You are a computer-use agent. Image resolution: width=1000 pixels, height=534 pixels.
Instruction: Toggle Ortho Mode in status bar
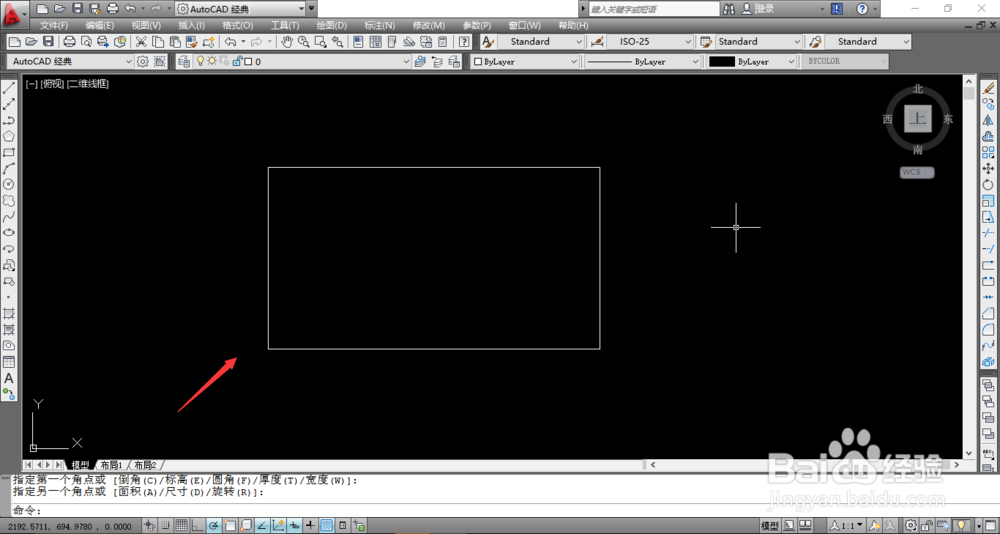click(197, 526)
